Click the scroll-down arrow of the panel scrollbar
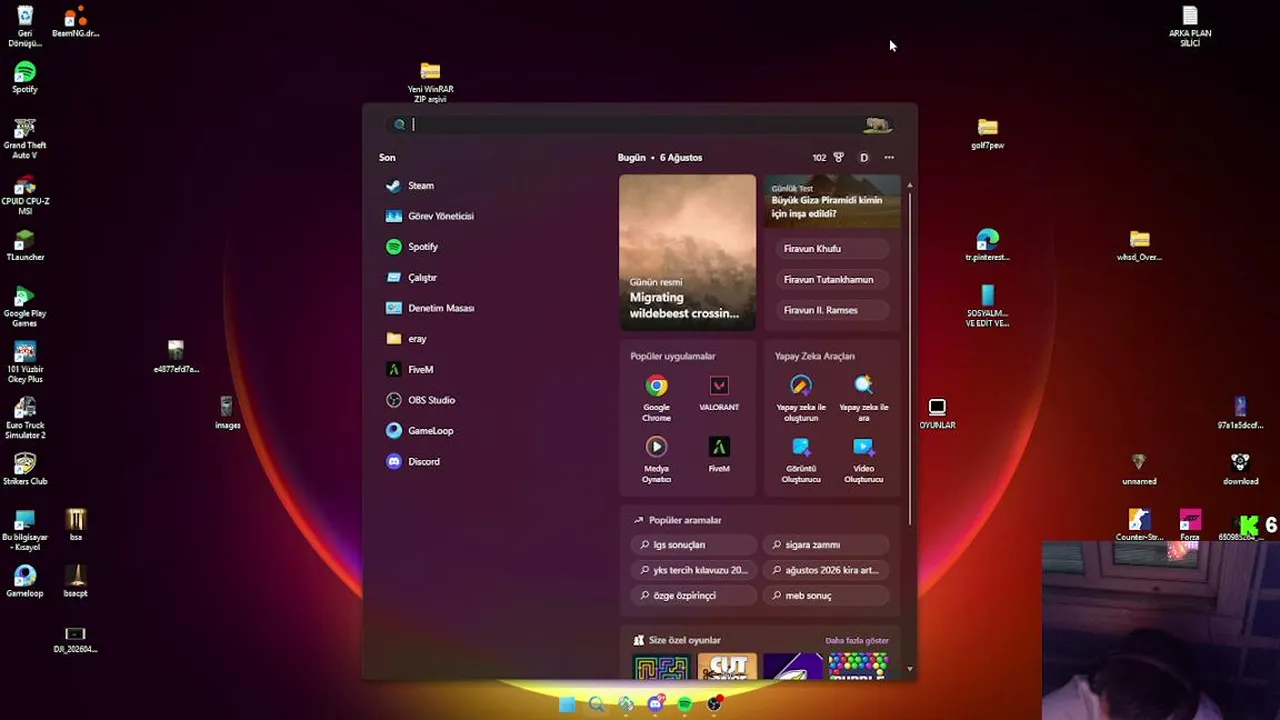Viewport: 1280px width, 720px height. 909,668
